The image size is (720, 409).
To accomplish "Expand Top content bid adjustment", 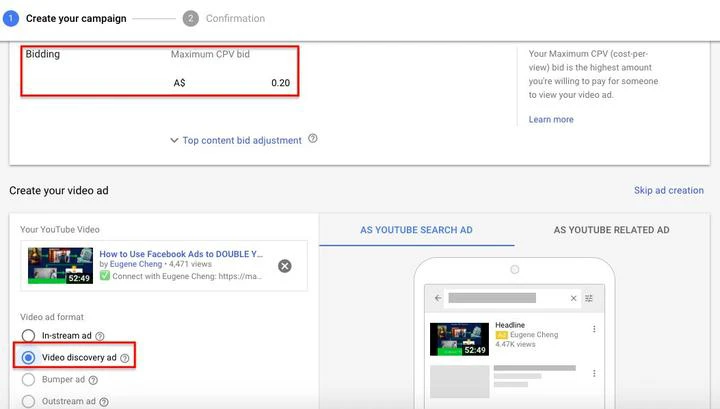I will 236,140.
